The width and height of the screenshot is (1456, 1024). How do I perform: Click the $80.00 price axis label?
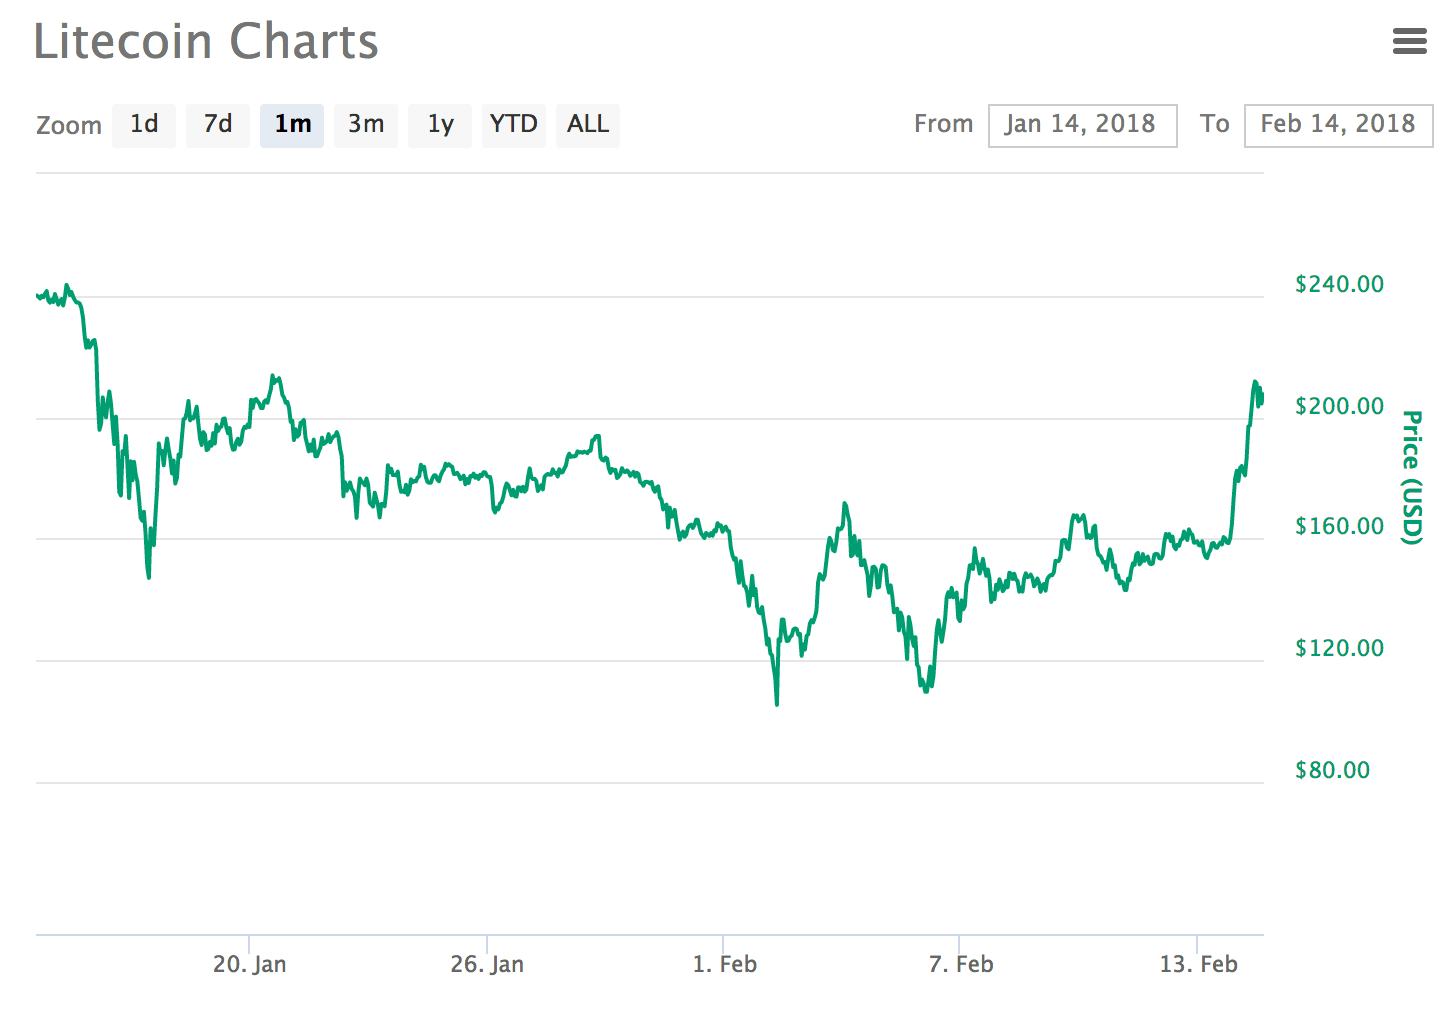pyautogui.click(x=1332, y=770)
